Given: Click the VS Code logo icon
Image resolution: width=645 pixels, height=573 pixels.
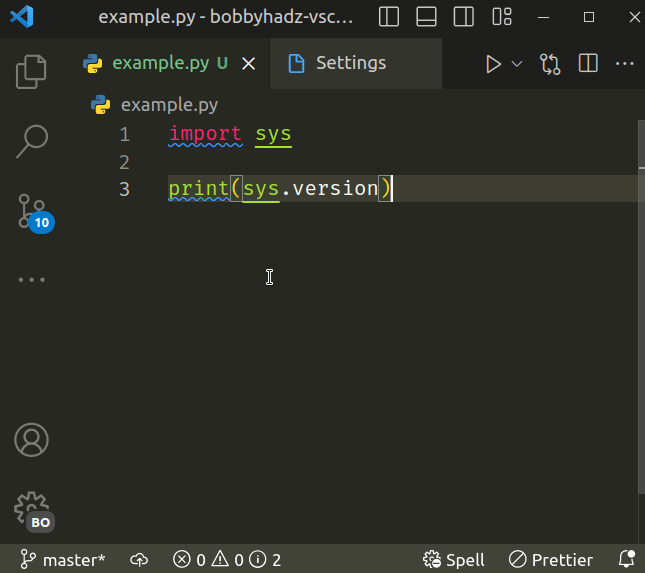Looking at the screenshot, I should (22, 17).
